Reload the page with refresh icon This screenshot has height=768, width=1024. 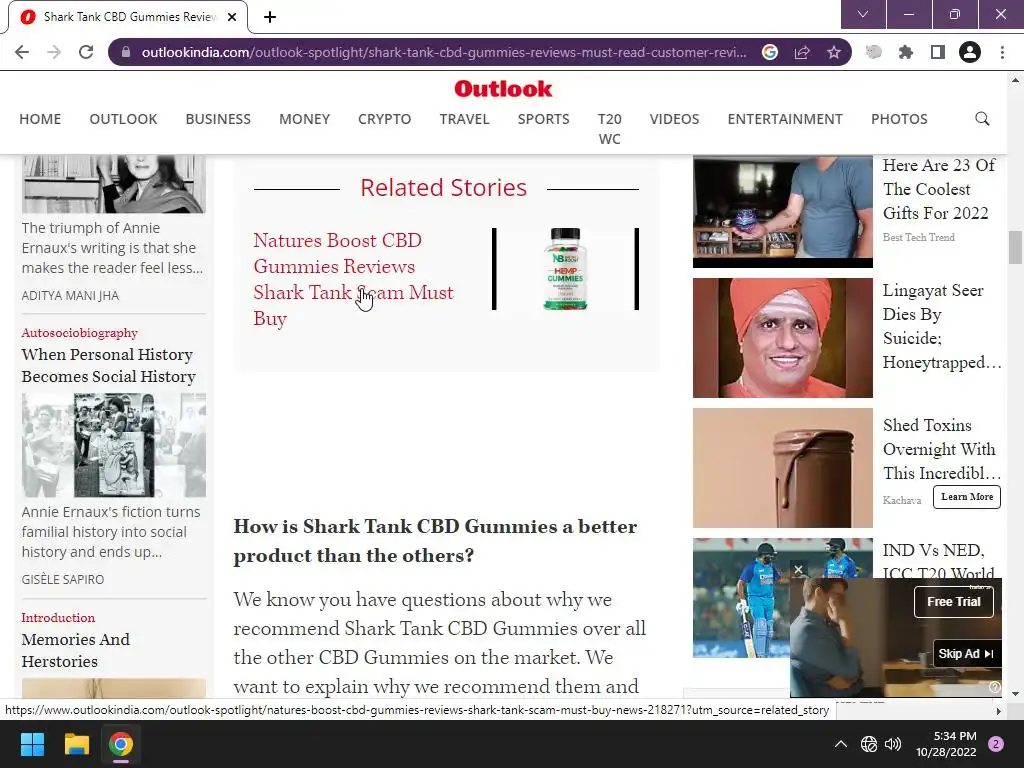(86, 52)
